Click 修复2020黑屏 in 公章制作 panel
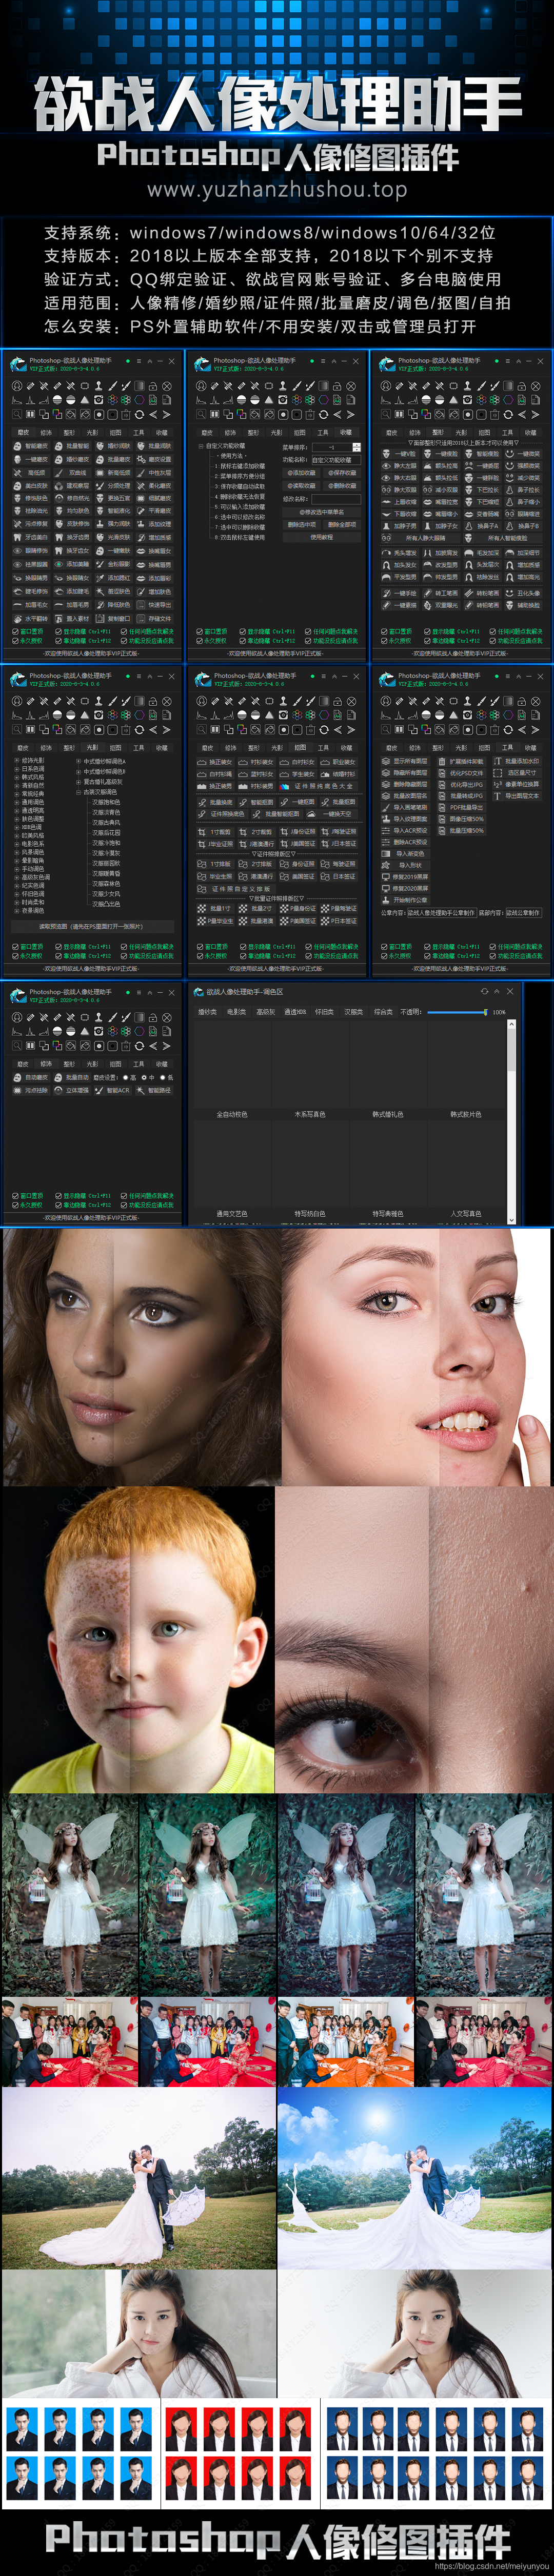This screenshot has height=2576, width=554. (x=405, y=888)
